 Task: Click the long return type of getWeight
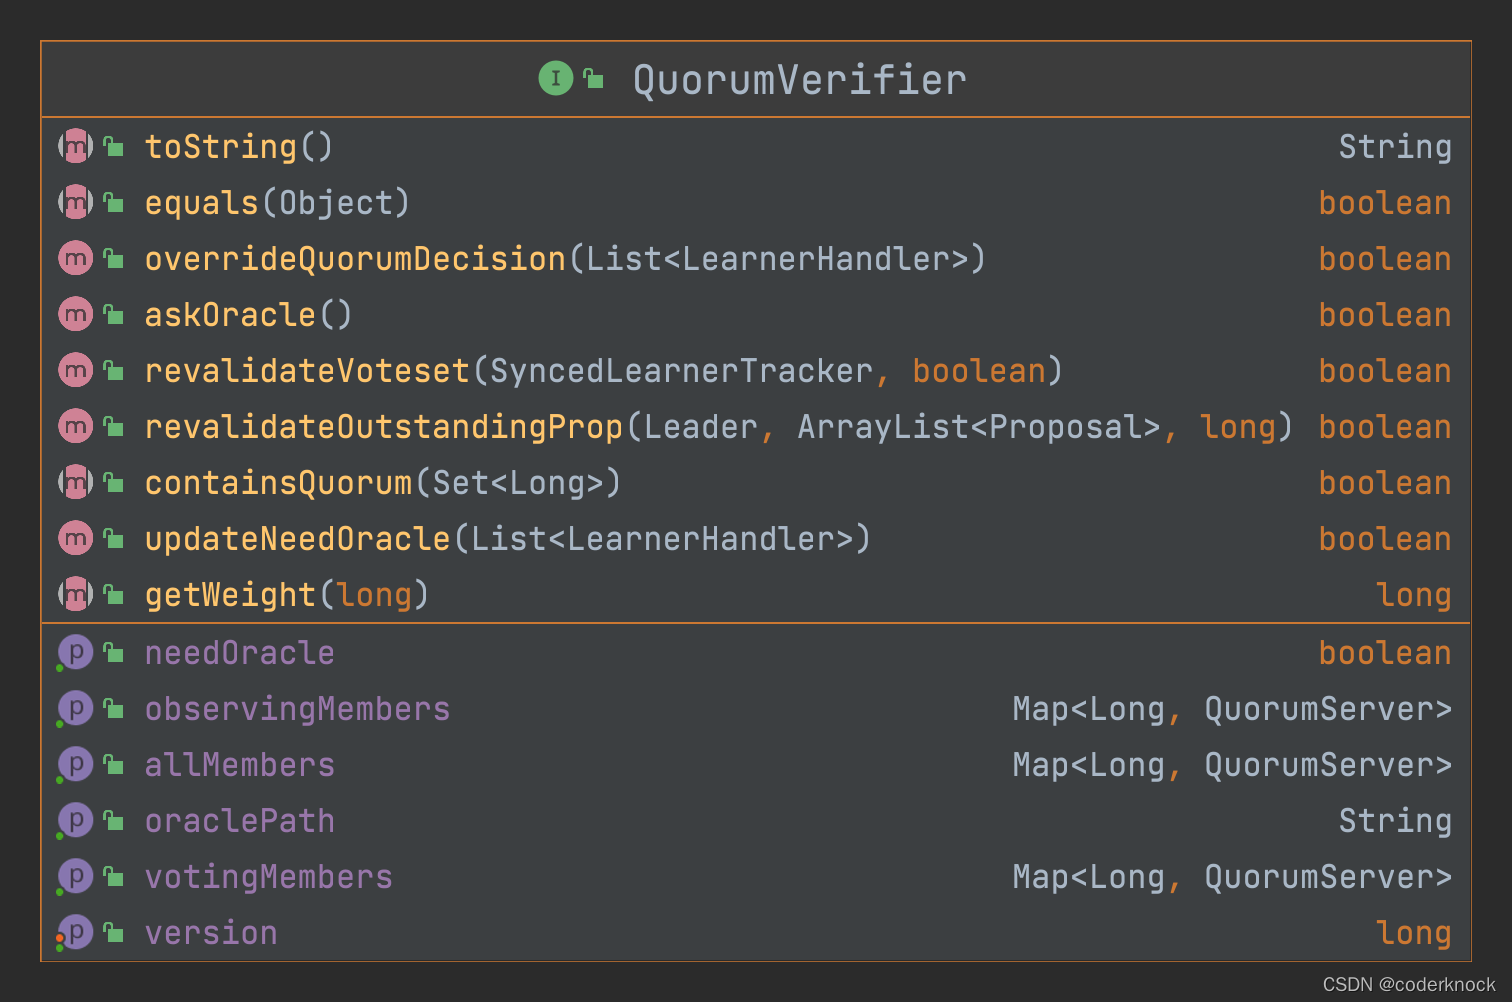point(1414,595)
